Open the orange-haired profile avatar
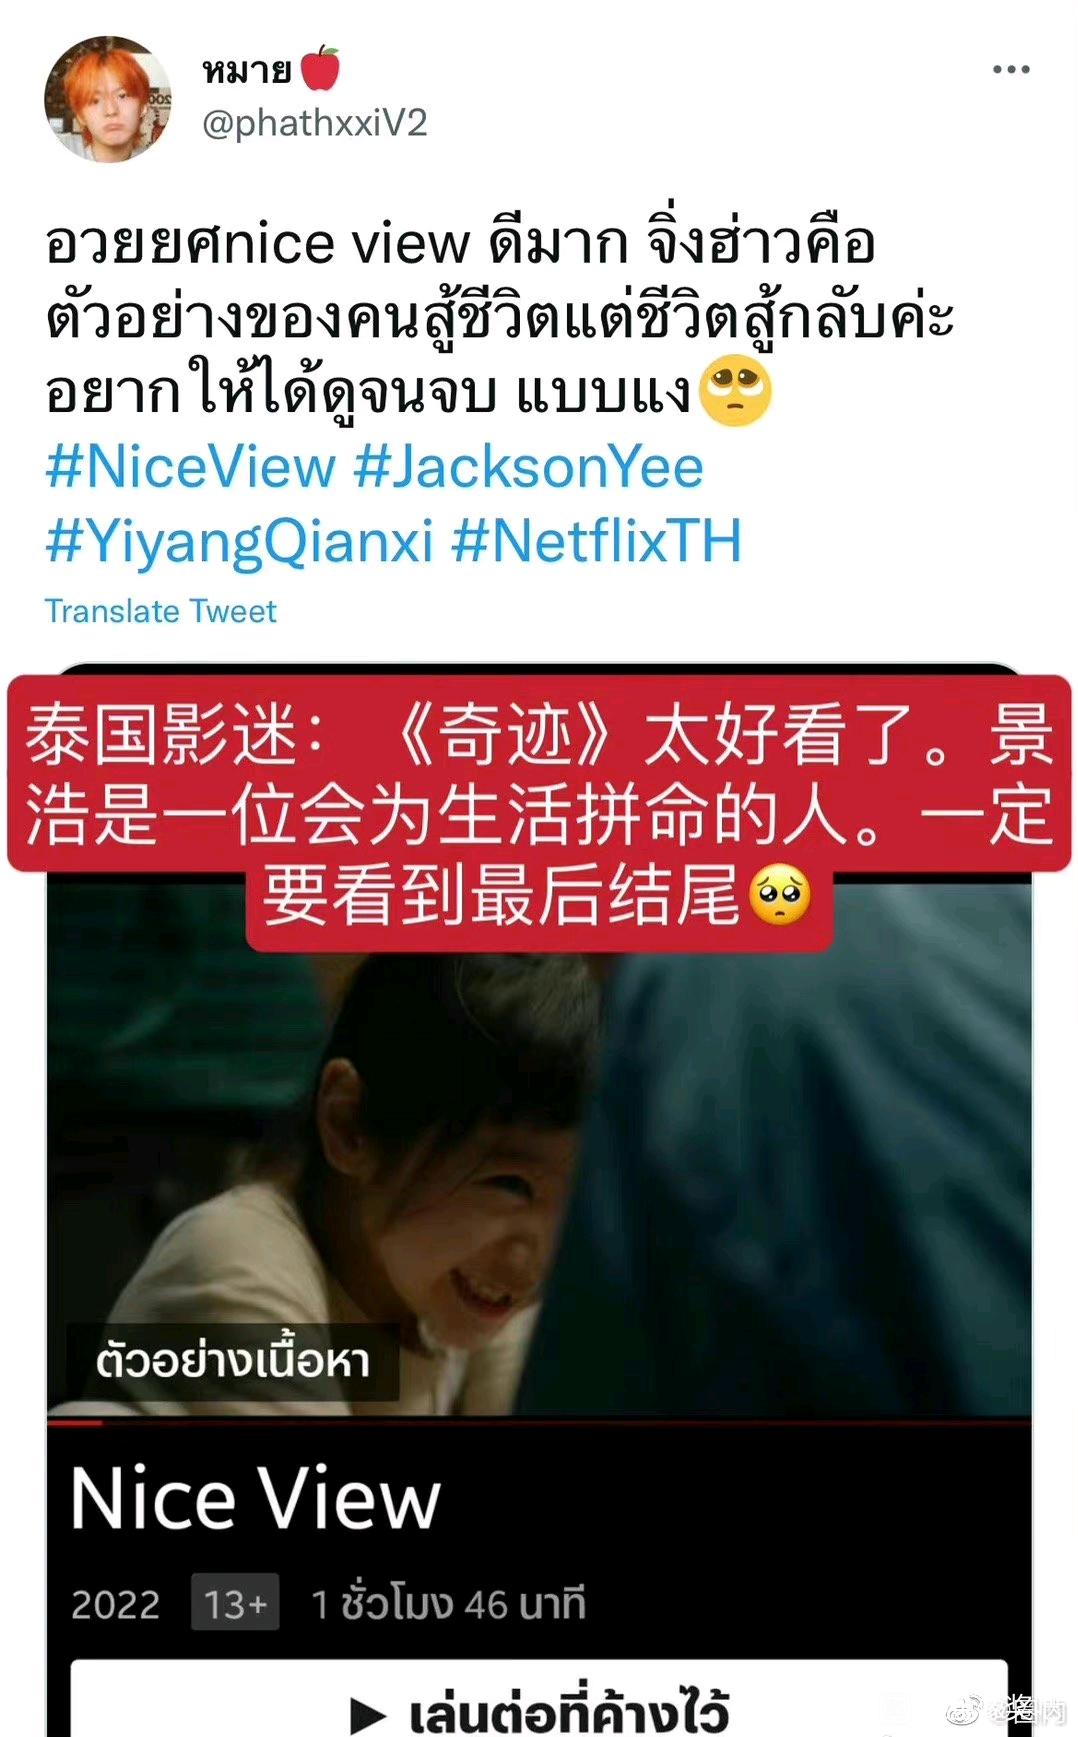The width and height of the screenshot is (1078, 1737). coord(108,98)
